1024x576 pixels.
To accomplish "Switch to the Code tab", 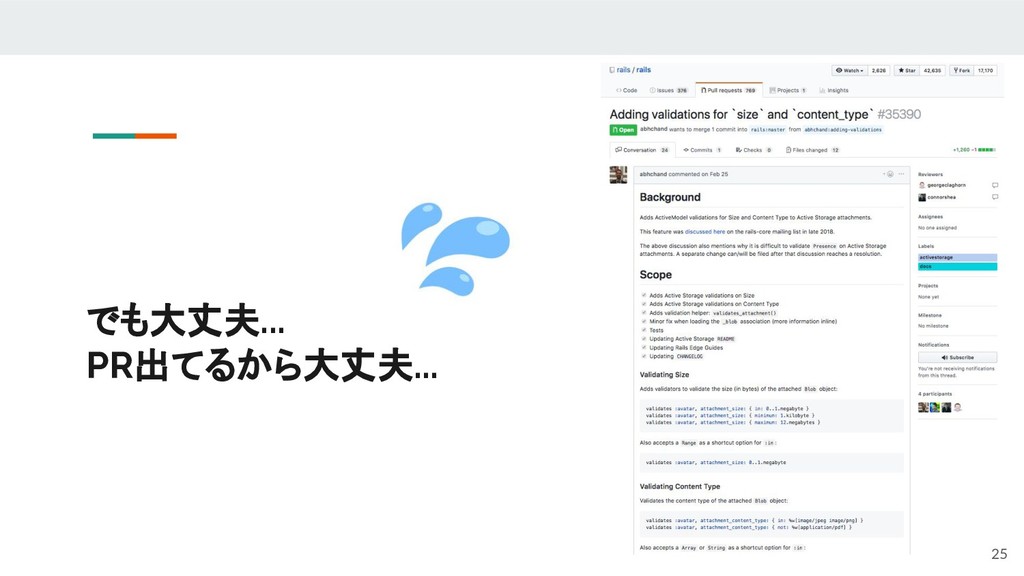I will point(627,91).
